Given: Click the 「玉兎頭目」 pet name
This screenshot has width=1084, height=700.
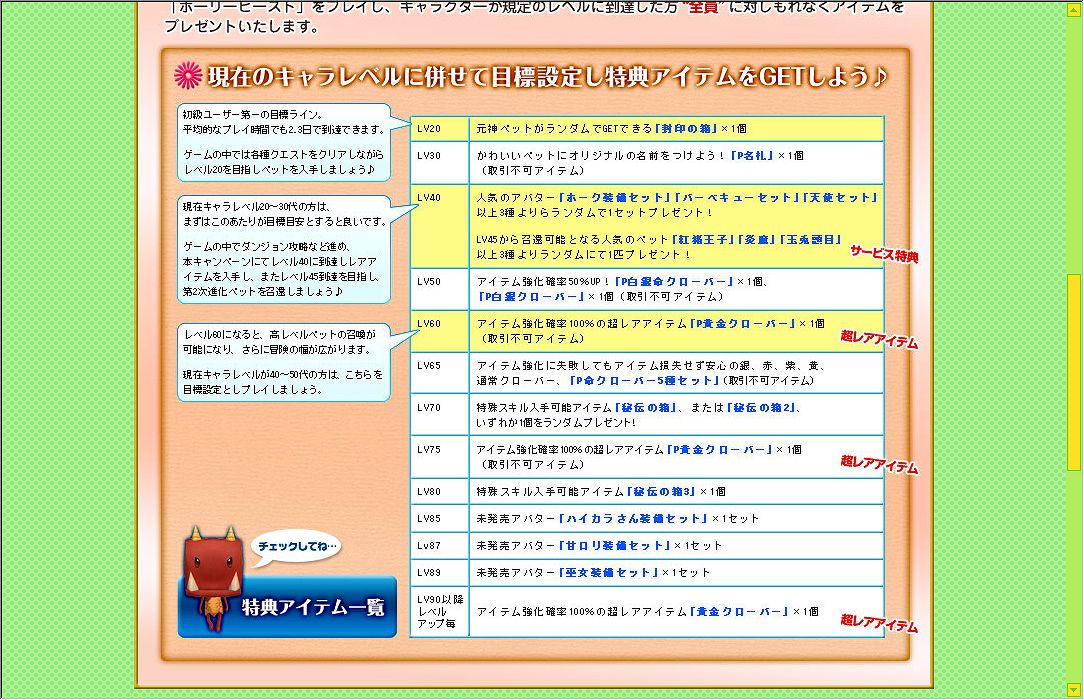Looking at the screenshot, I should [x=810, y=240].
